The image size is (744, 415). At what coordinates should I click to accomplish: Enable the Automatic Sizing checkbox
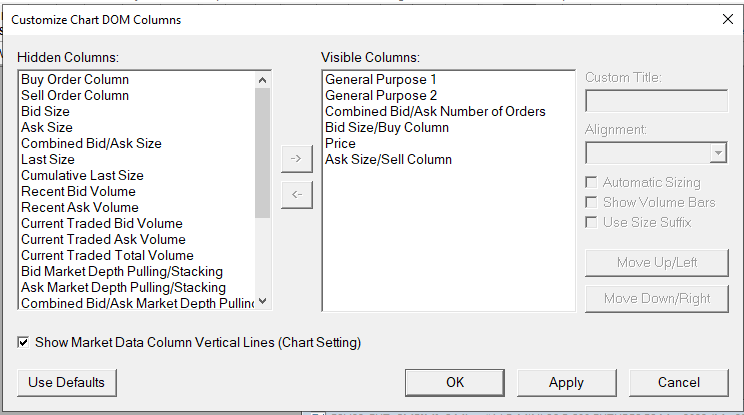pyautogui.click(x=593, y=183)
